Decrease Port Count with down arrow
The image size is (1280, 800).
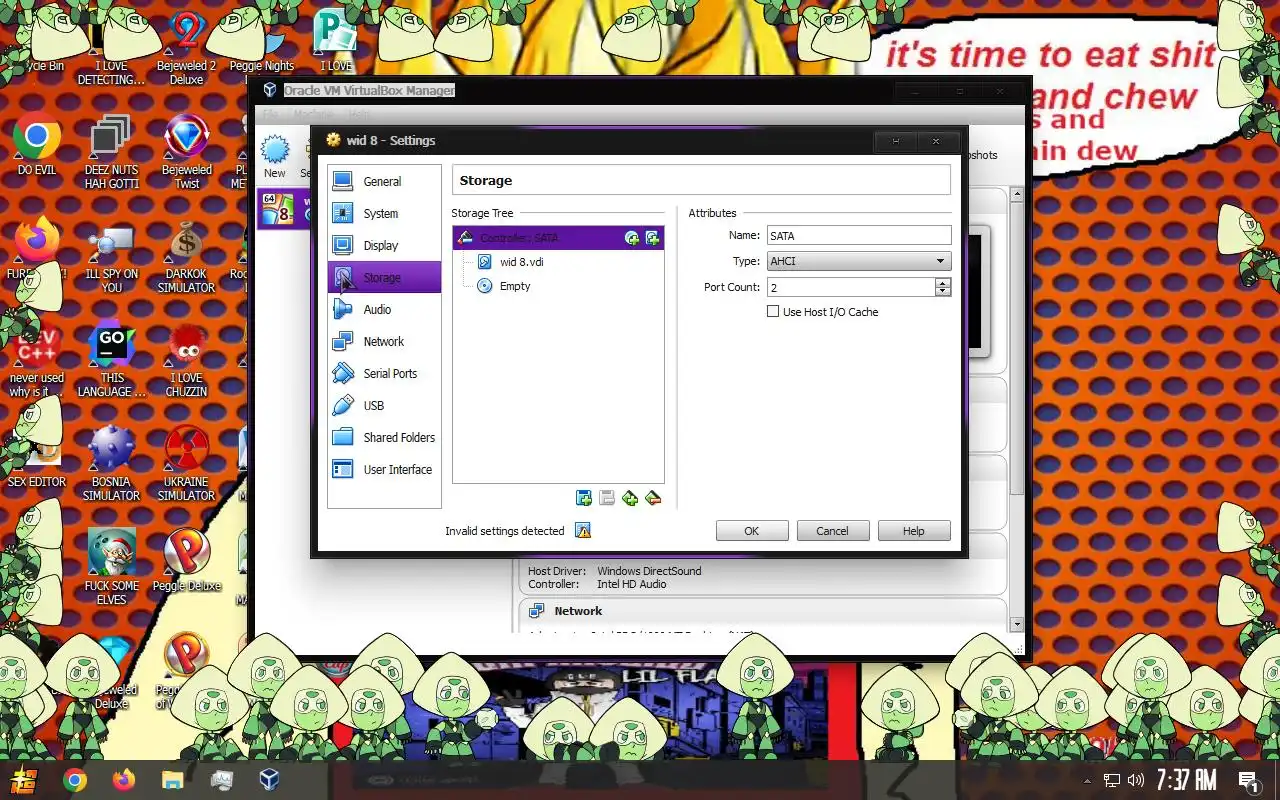pos(943,292)
